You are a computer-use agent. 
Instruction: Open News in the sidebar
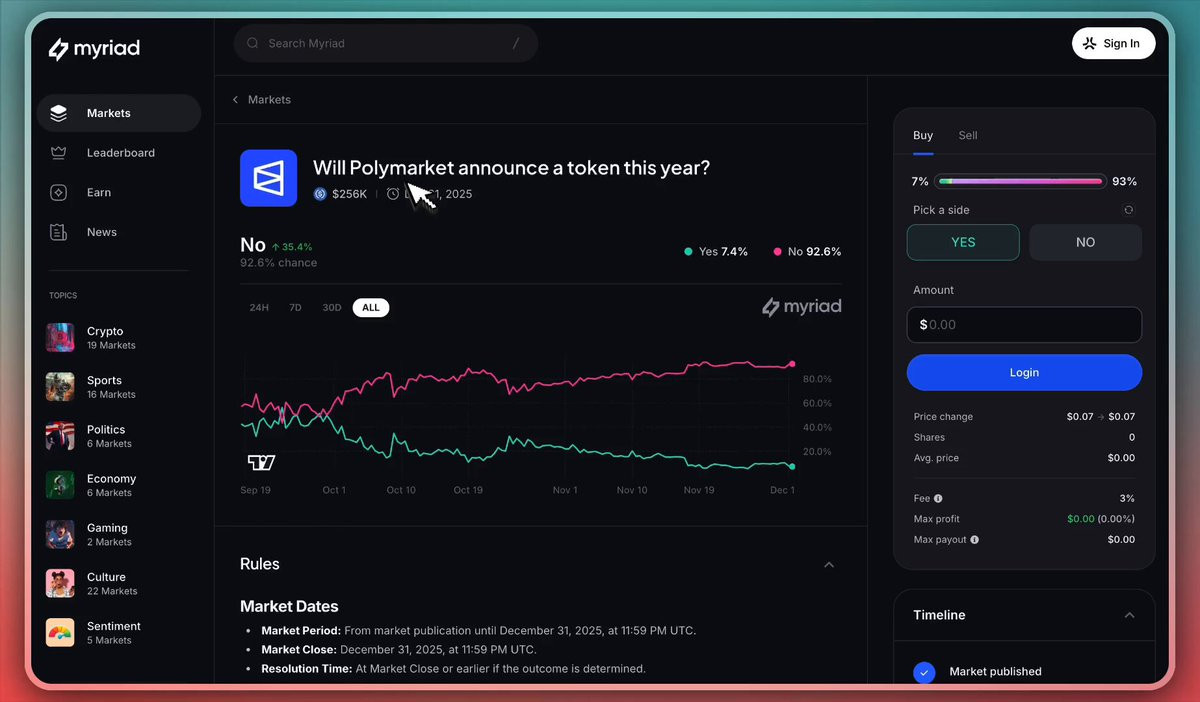click(x=119, y=232)
